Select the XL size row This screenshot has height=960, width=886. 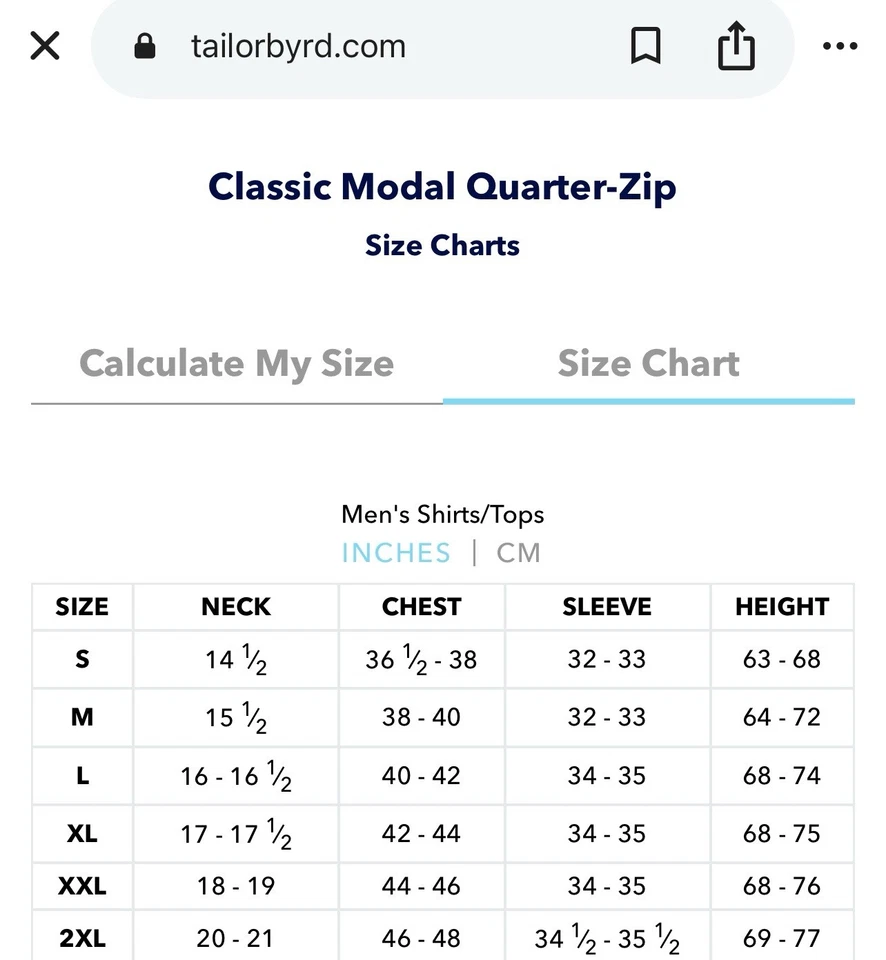click(x=82, y=834)
